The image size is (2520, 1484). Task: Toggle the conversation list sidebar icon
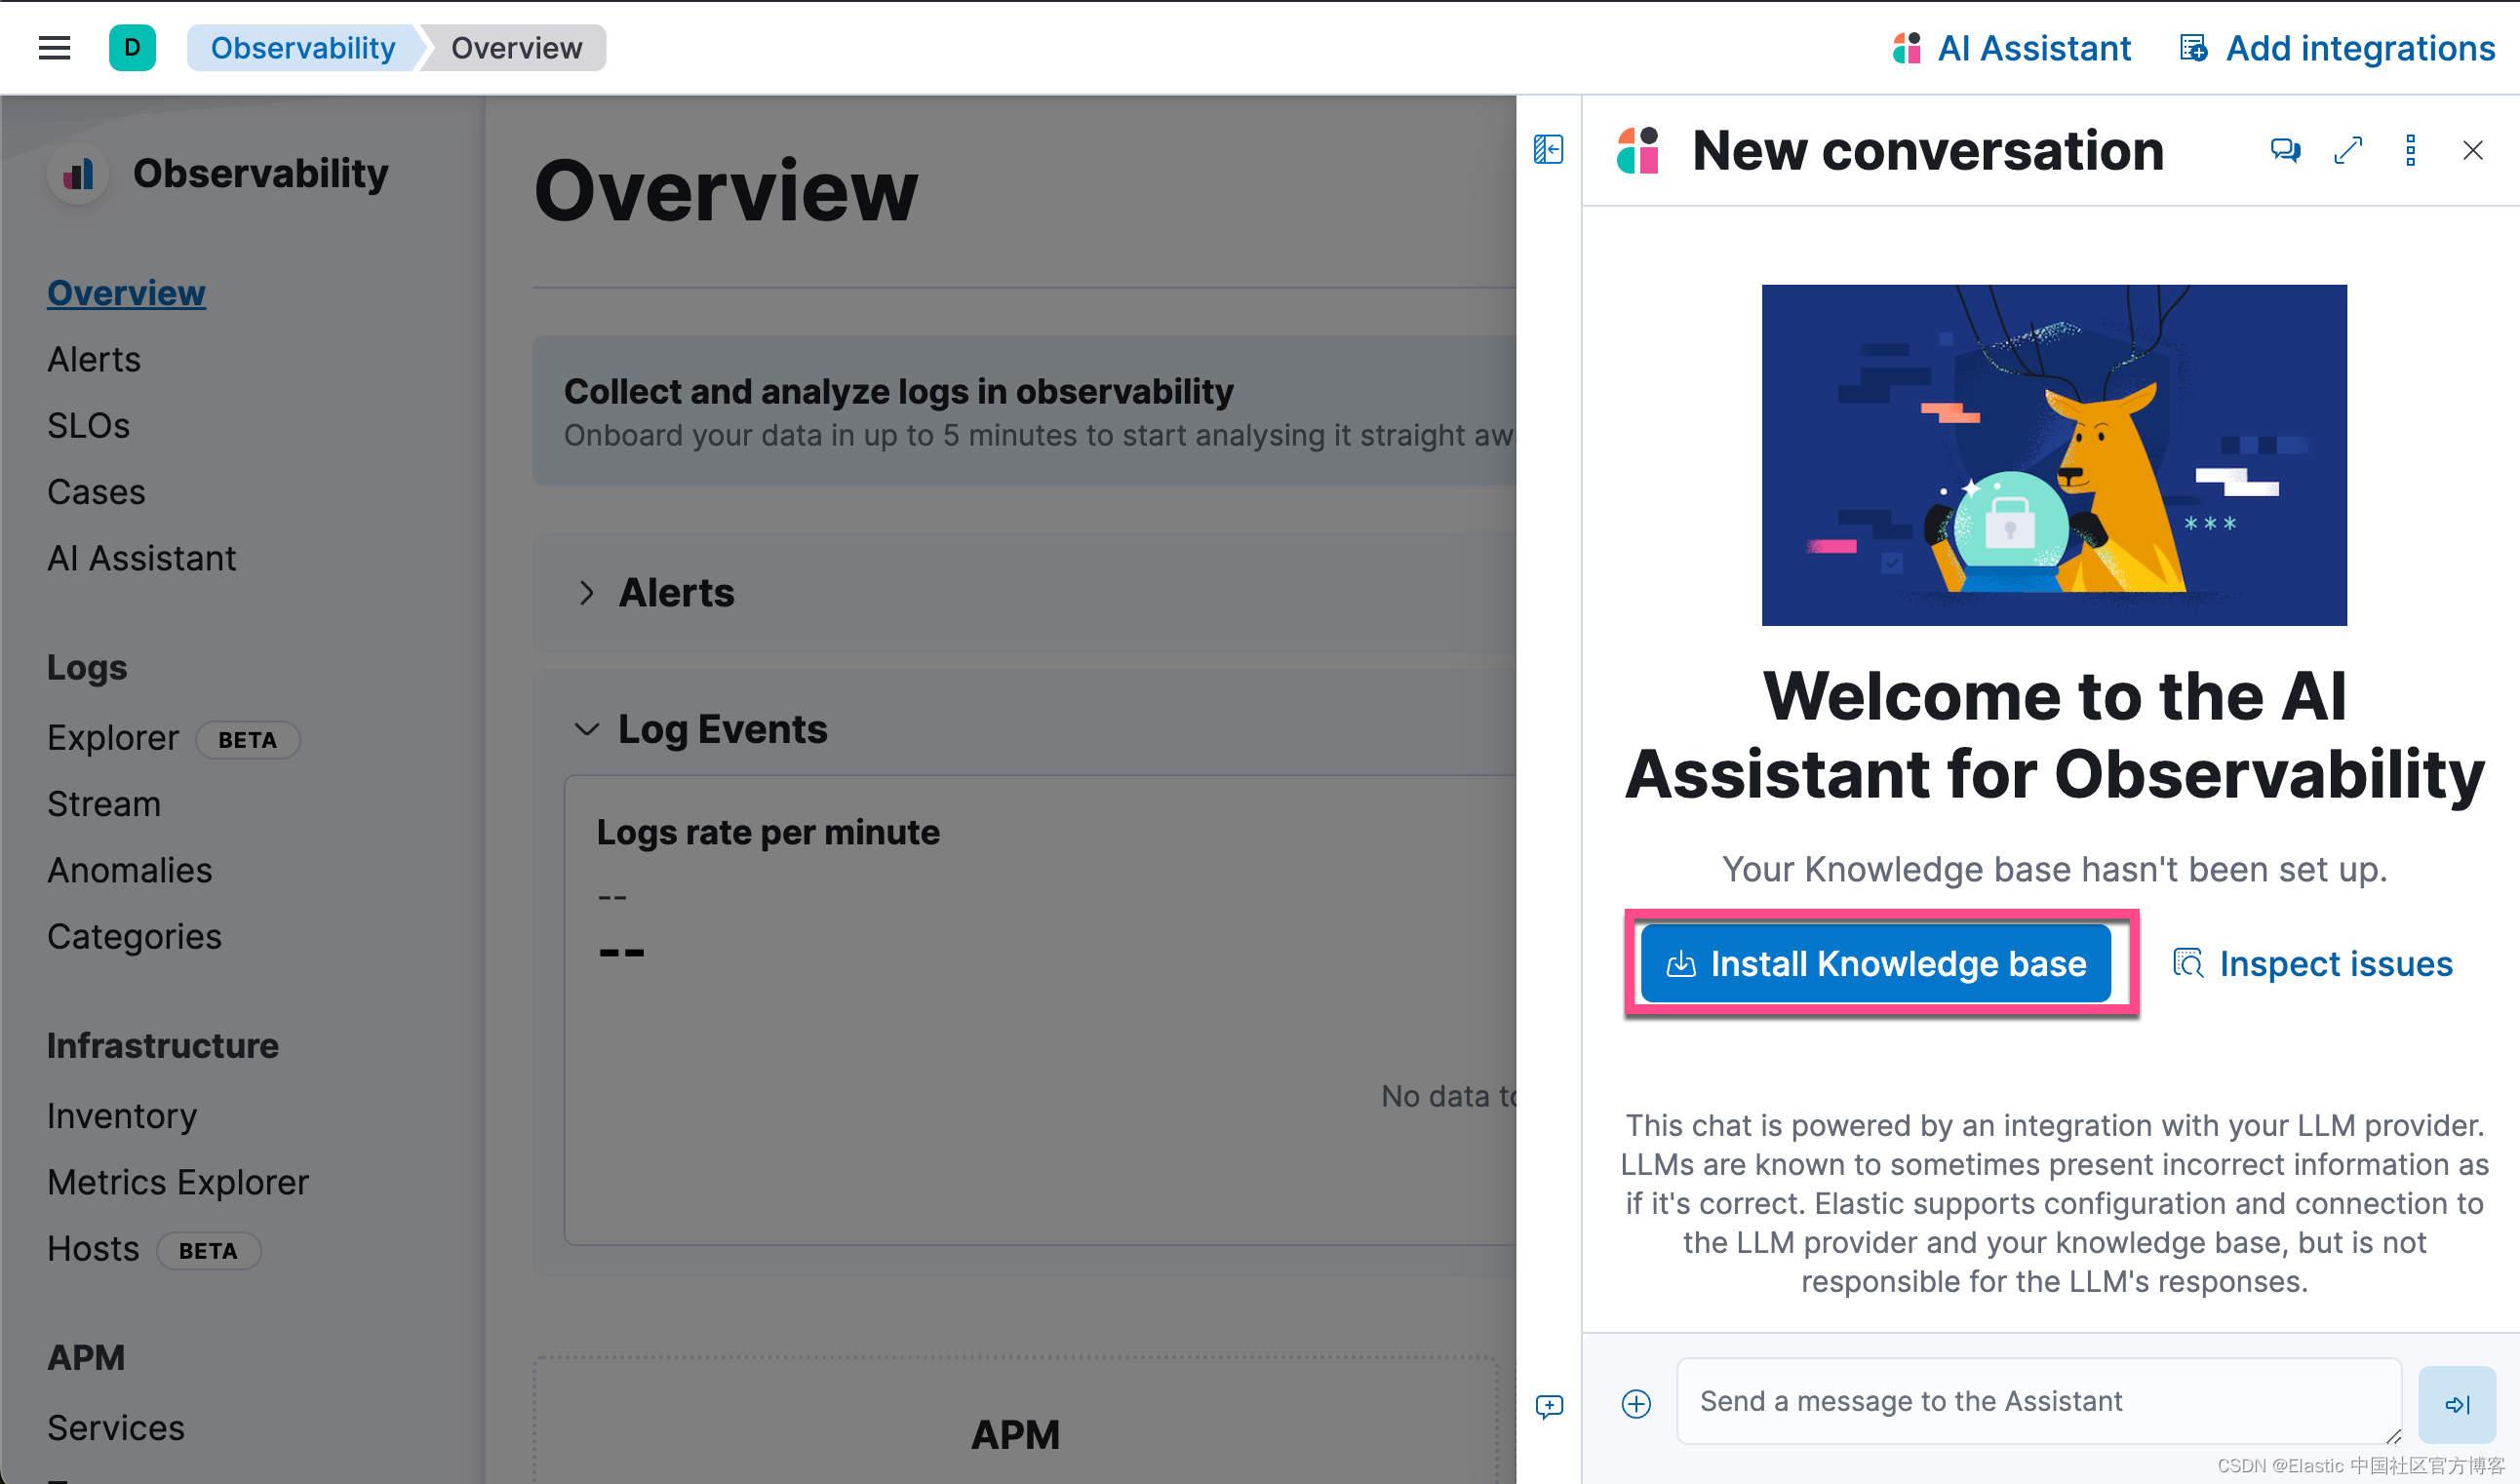[x=1548, y=150]
